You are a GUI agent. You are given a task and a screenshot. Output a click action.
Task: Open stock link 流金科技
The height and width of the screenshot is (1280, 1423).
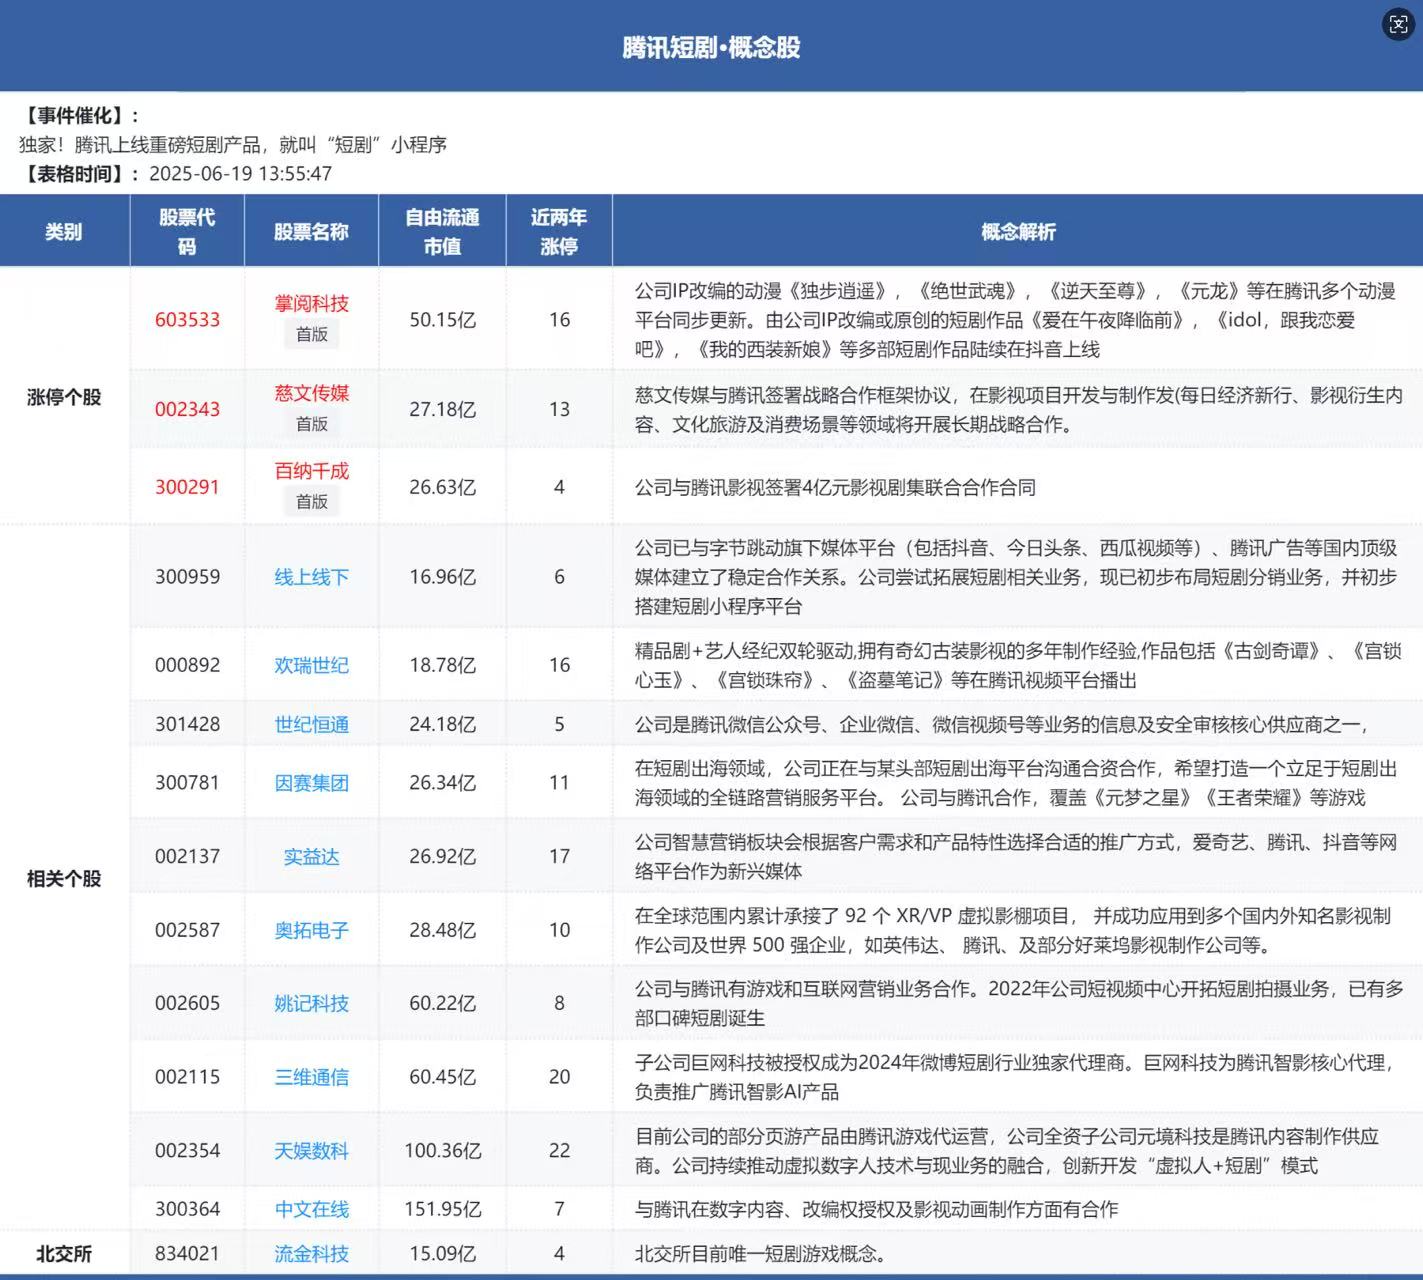(x=311, y=1254)
